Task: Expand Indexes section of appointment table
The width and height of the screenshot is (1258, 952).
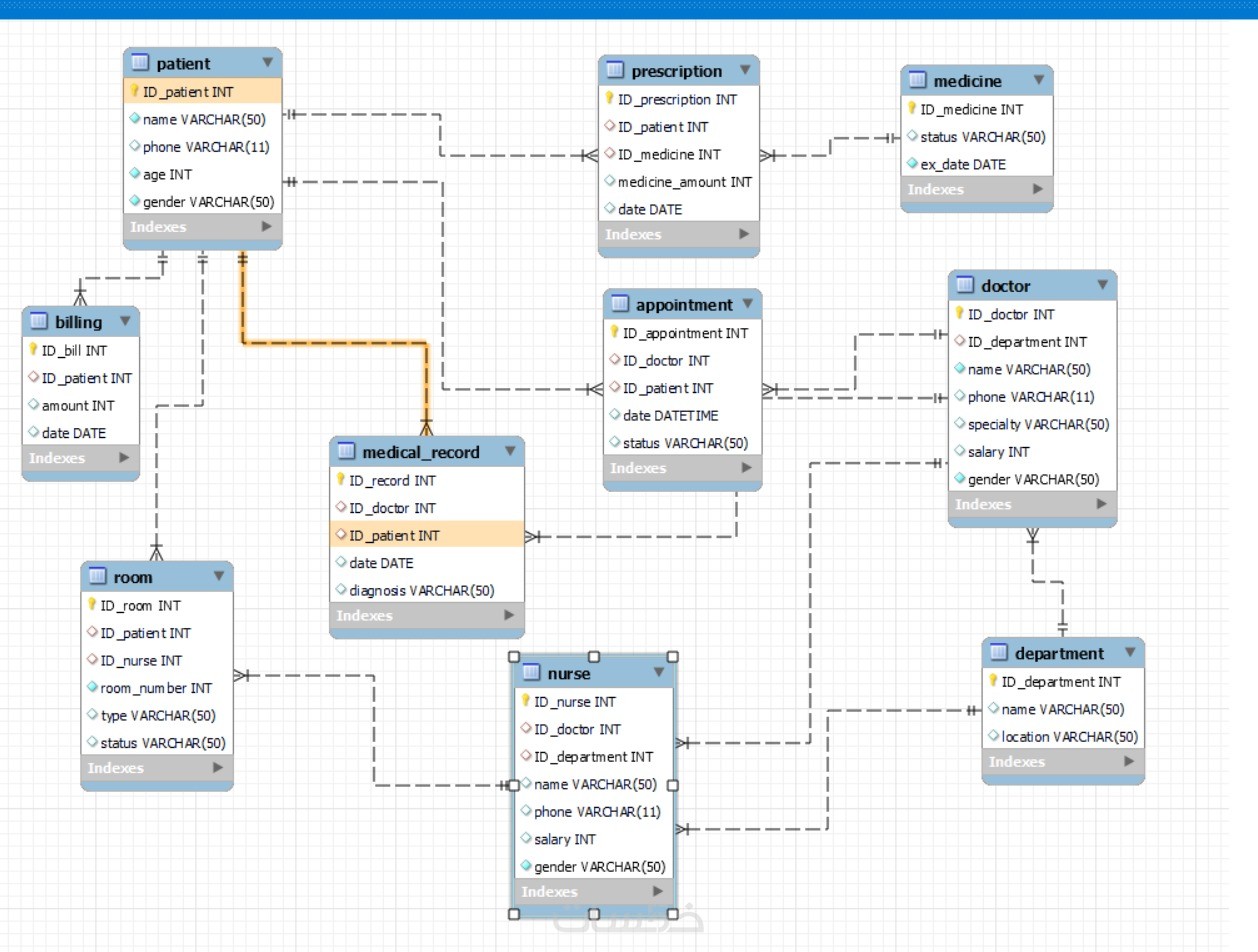Action: 746,468
